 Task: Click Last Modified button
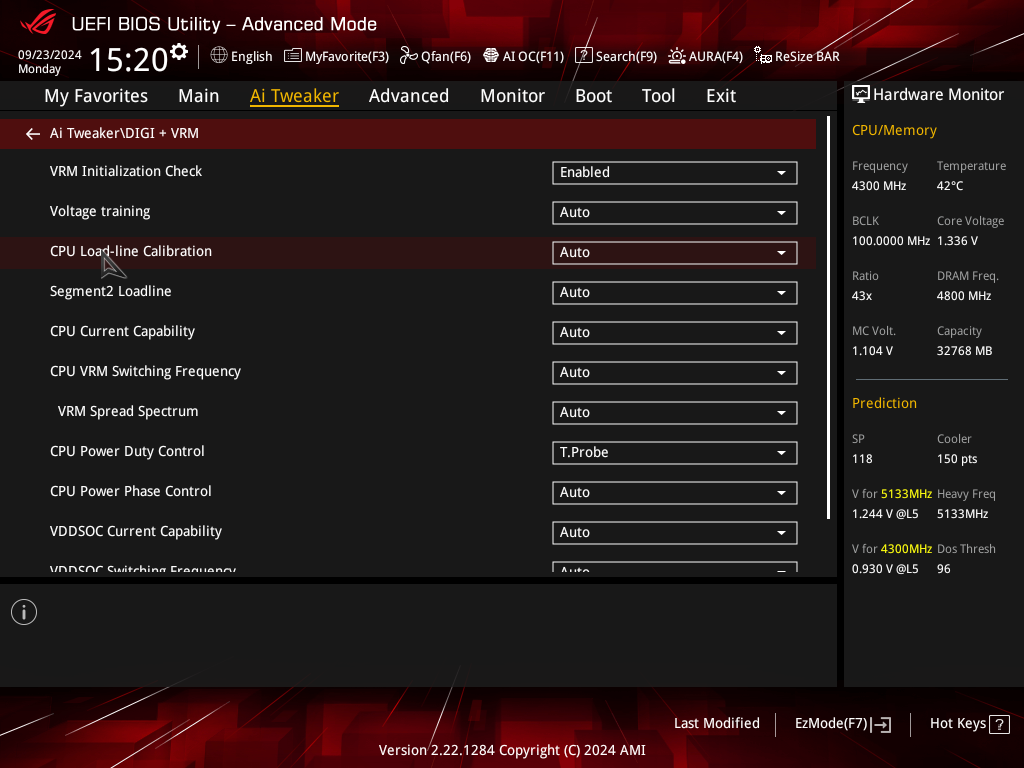coord(716,724)
